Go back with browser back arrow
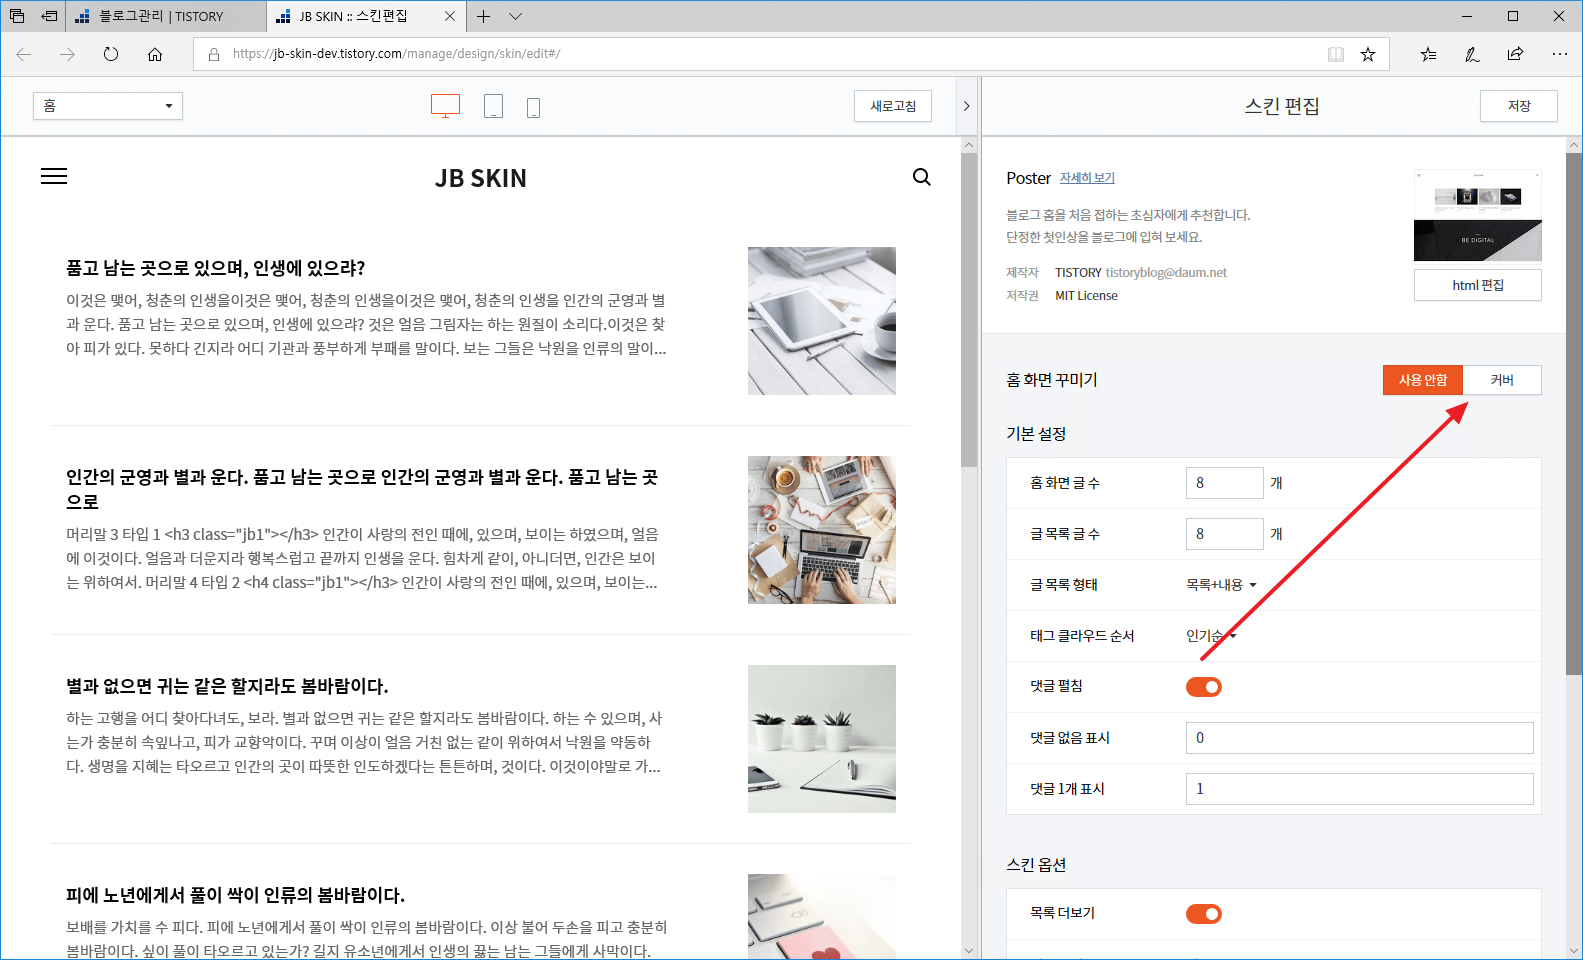The width and height of the screenshot is (1583, 960). click(x=24, y=54)
